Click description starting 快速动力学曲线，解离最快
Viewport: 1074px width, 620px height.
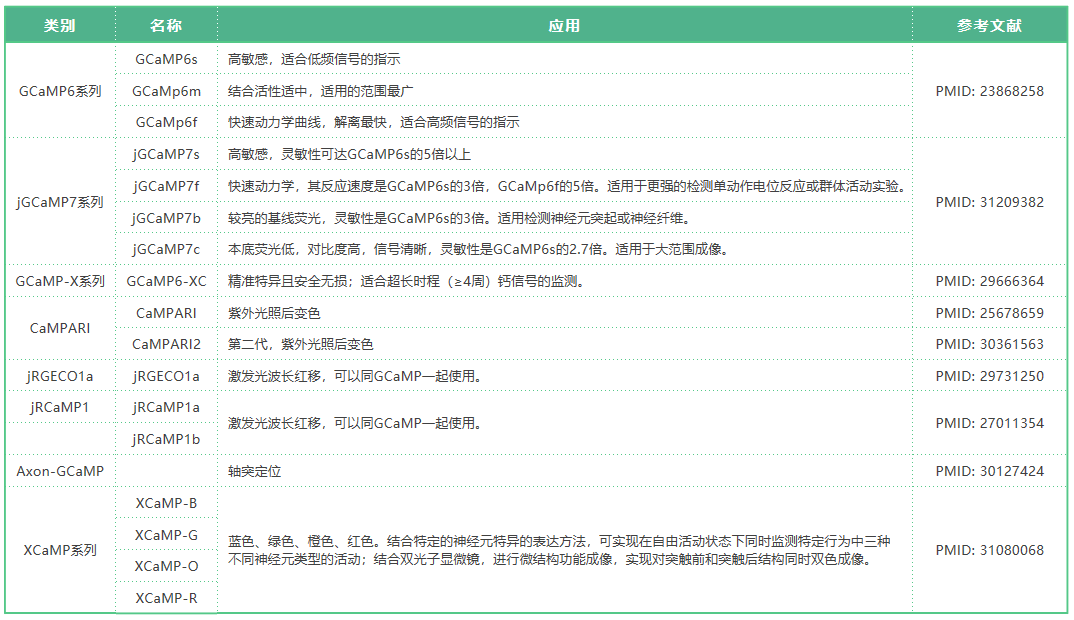coord(374,123)
